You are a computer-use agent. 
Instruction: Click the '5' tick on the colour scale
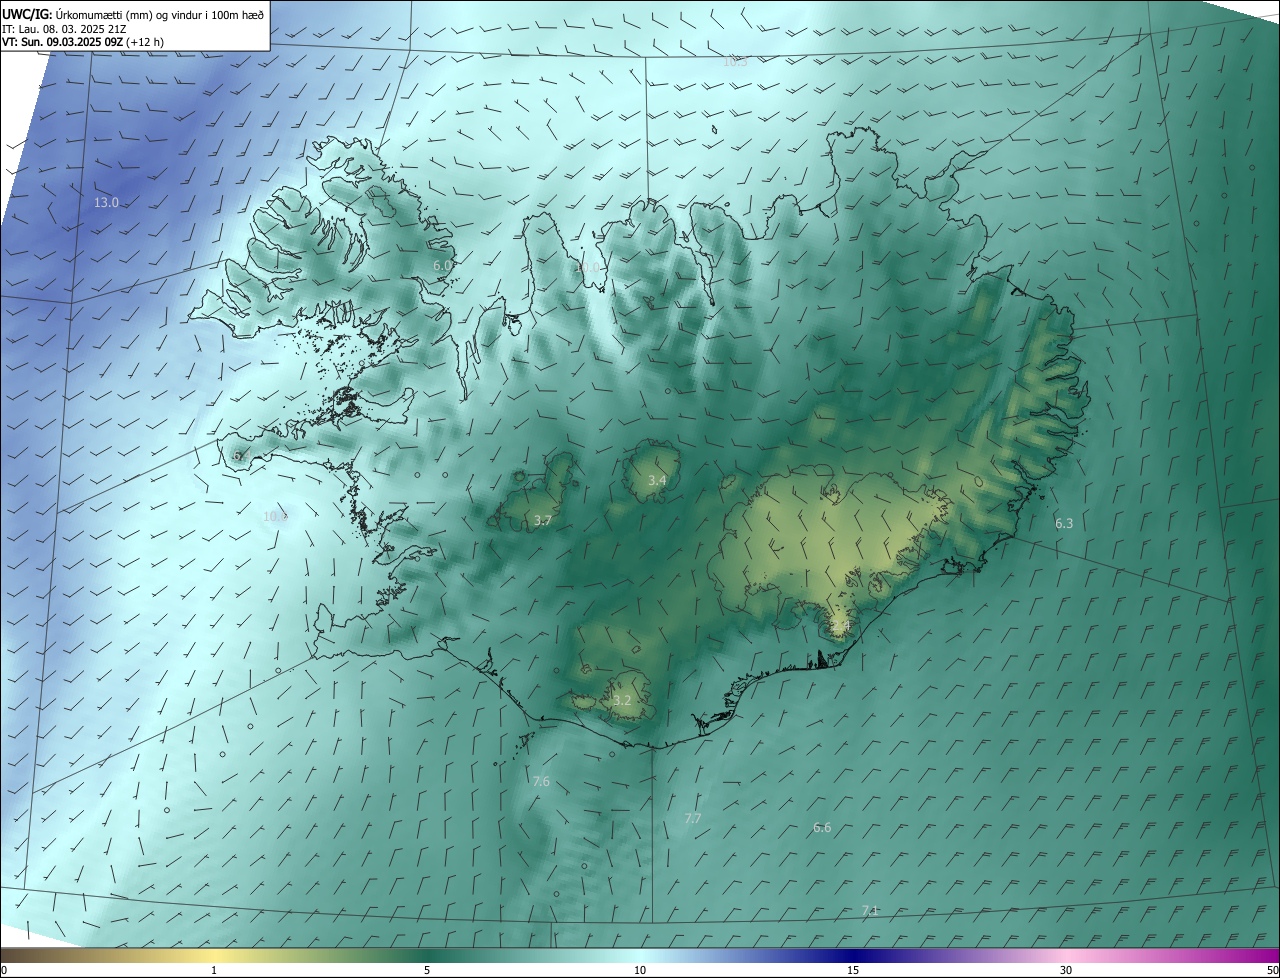click(427, 970)
